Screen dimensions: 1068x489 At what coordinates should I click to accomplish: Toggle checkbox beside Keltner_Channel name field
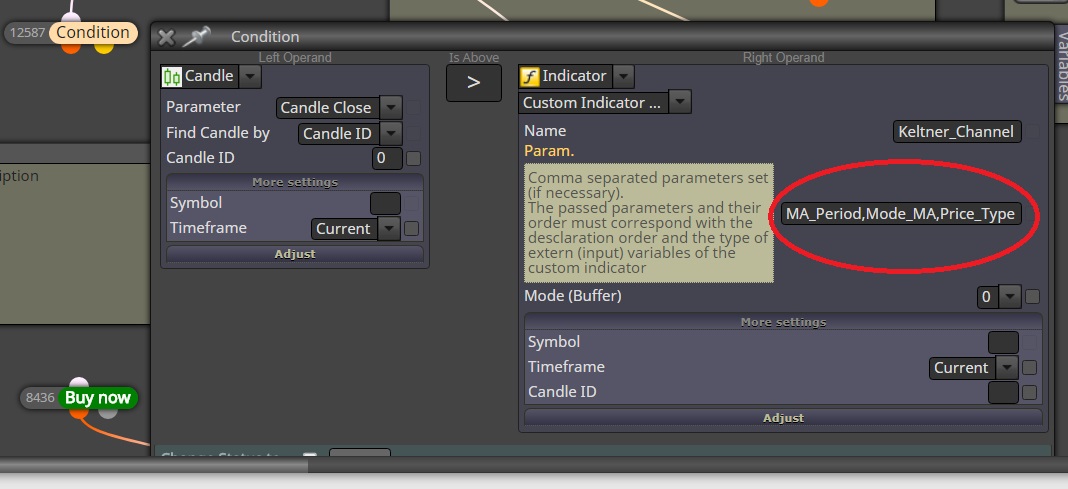(x=1033, y=131)
